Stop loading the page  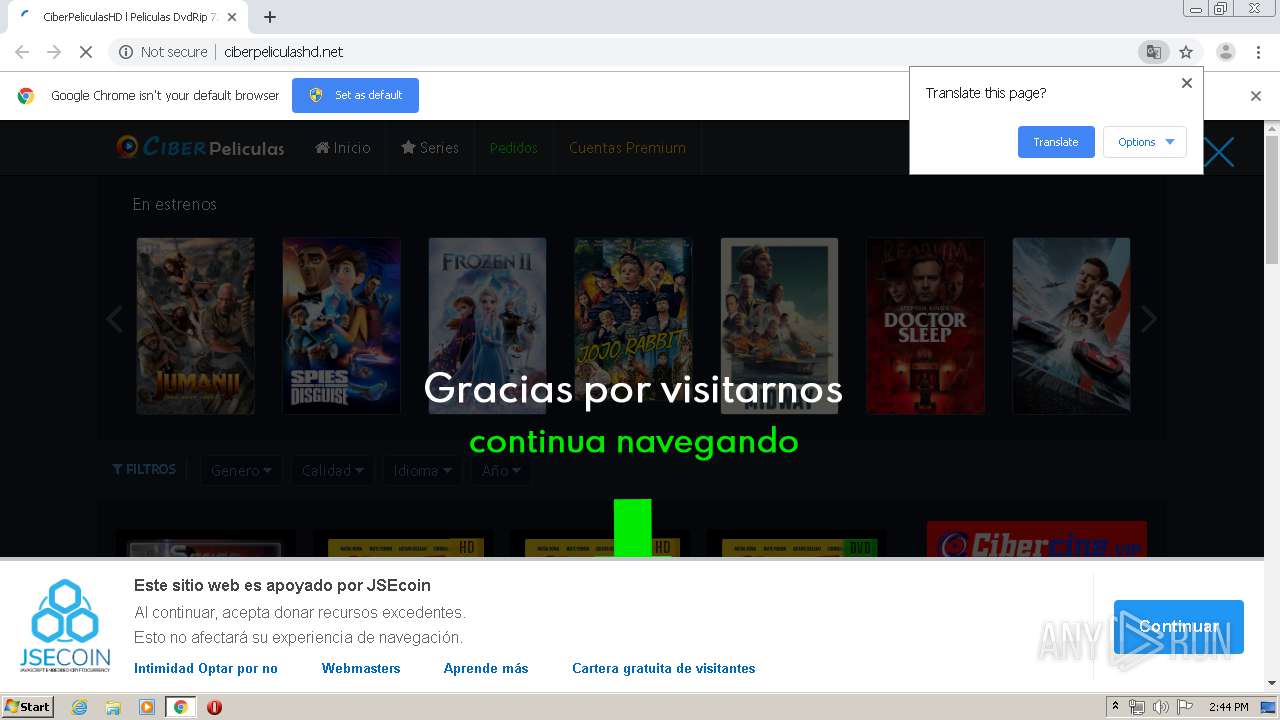tap(86, 52)
